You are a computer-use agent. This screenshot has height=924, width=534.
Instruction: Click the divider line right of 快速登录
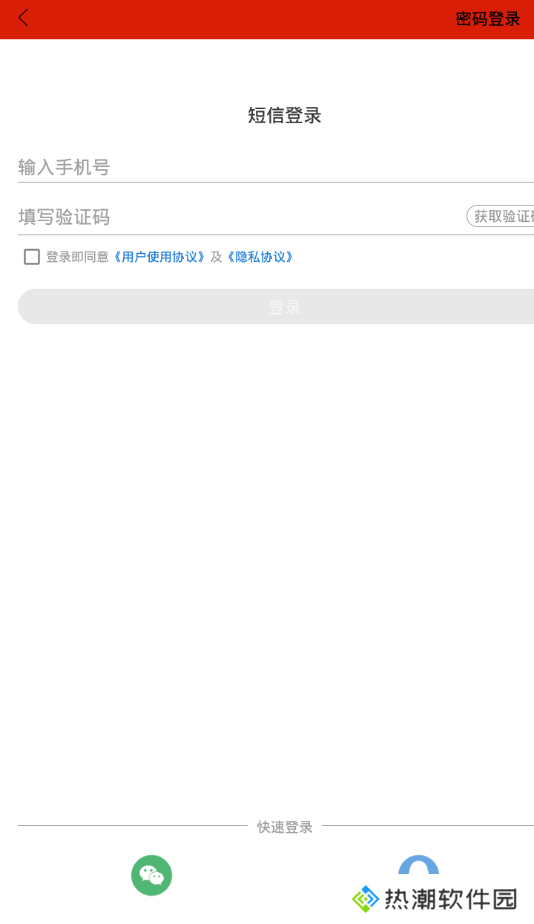428,826
